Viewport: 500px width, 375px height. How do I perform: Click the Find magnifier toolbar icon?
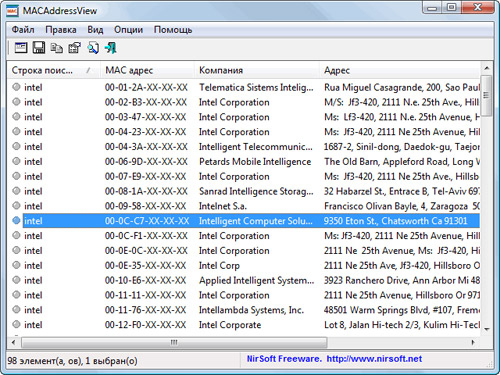point(93,48)
